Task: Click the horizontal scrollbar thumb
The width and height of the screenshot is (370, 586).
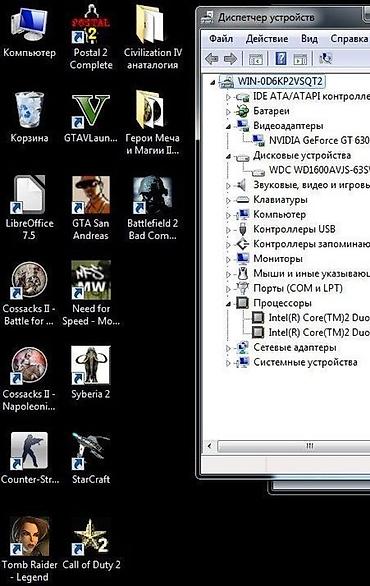Action: [294, 445]
